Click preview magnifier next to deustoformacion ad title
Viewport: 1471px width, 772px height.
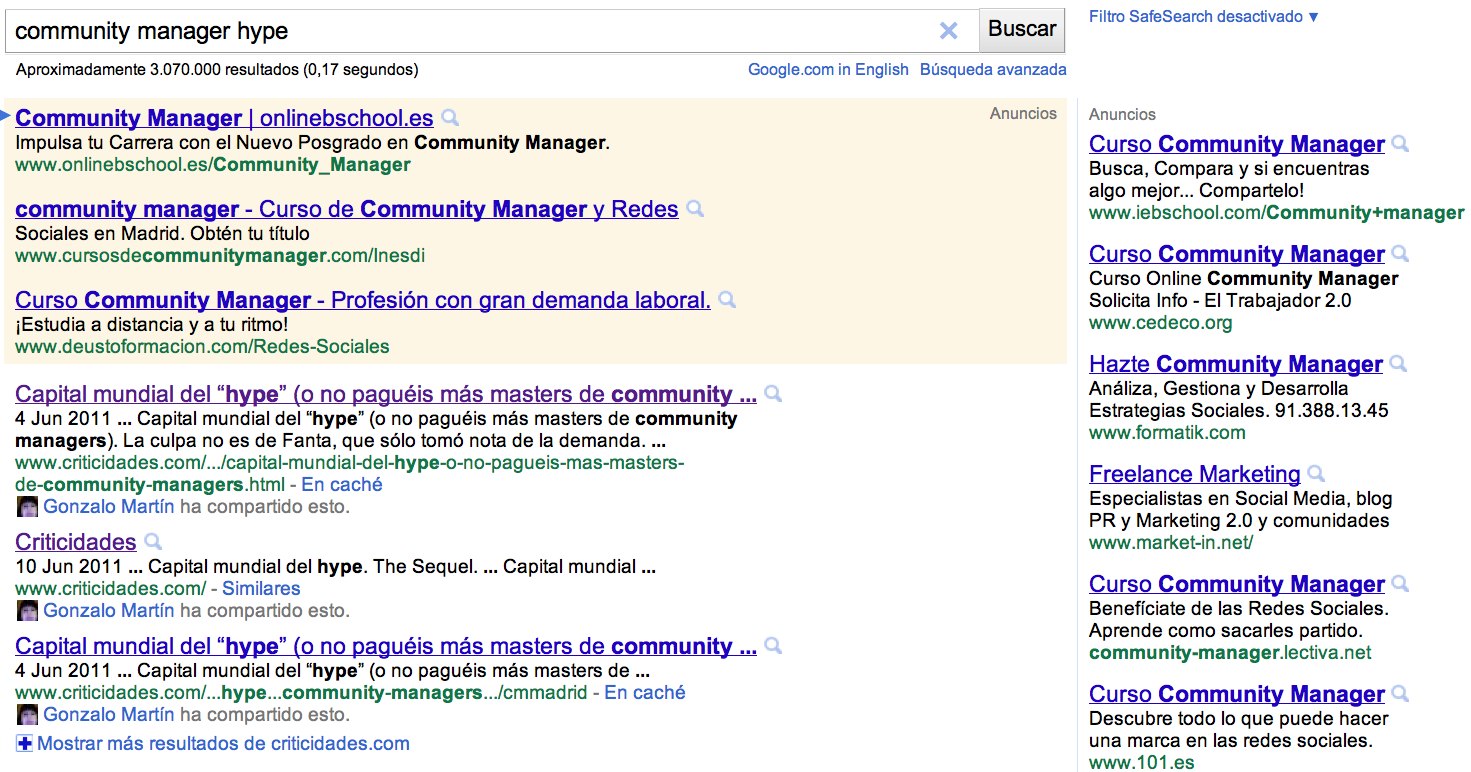pos(727,300)
